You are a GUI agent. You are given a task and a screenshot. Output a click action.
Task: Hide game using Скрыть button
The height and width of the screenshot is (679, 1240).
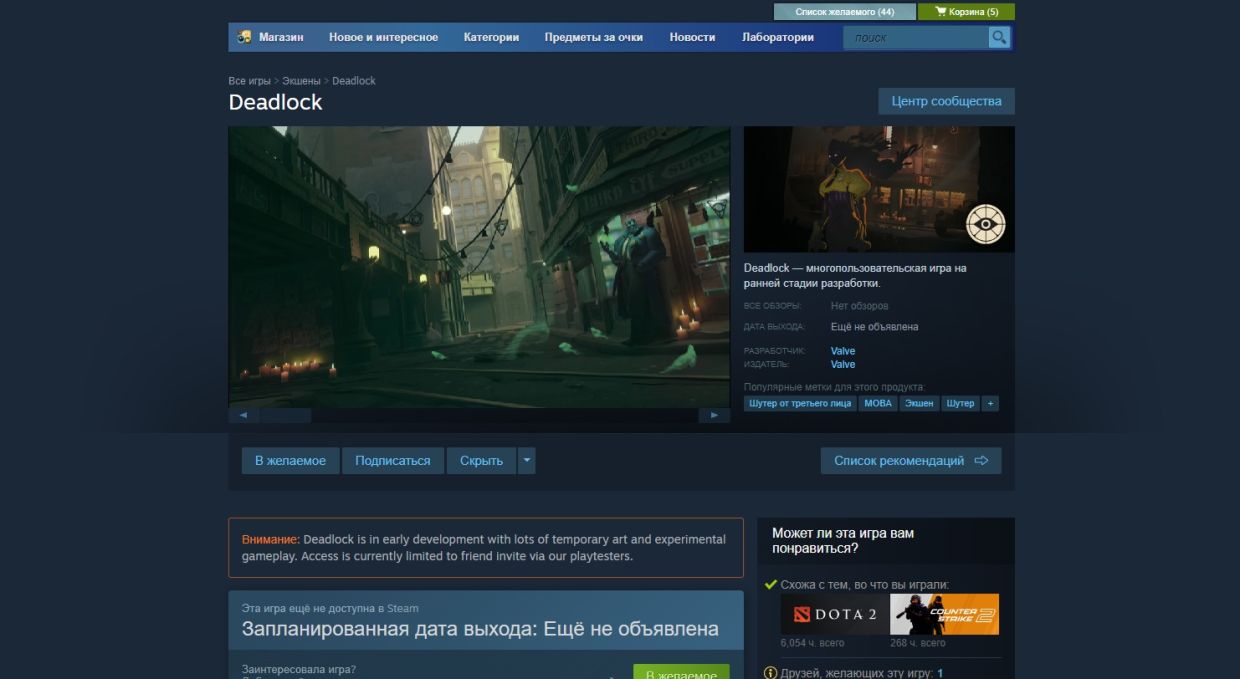[x=481, y=461]
